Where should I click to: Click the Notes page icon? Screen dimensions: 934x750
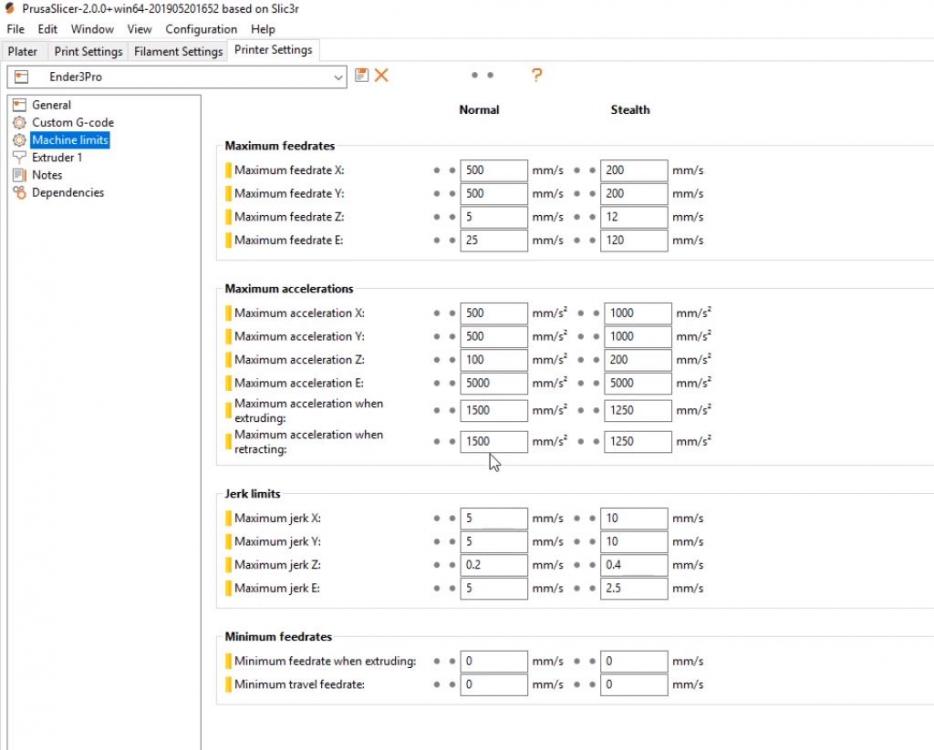[20, 175]
